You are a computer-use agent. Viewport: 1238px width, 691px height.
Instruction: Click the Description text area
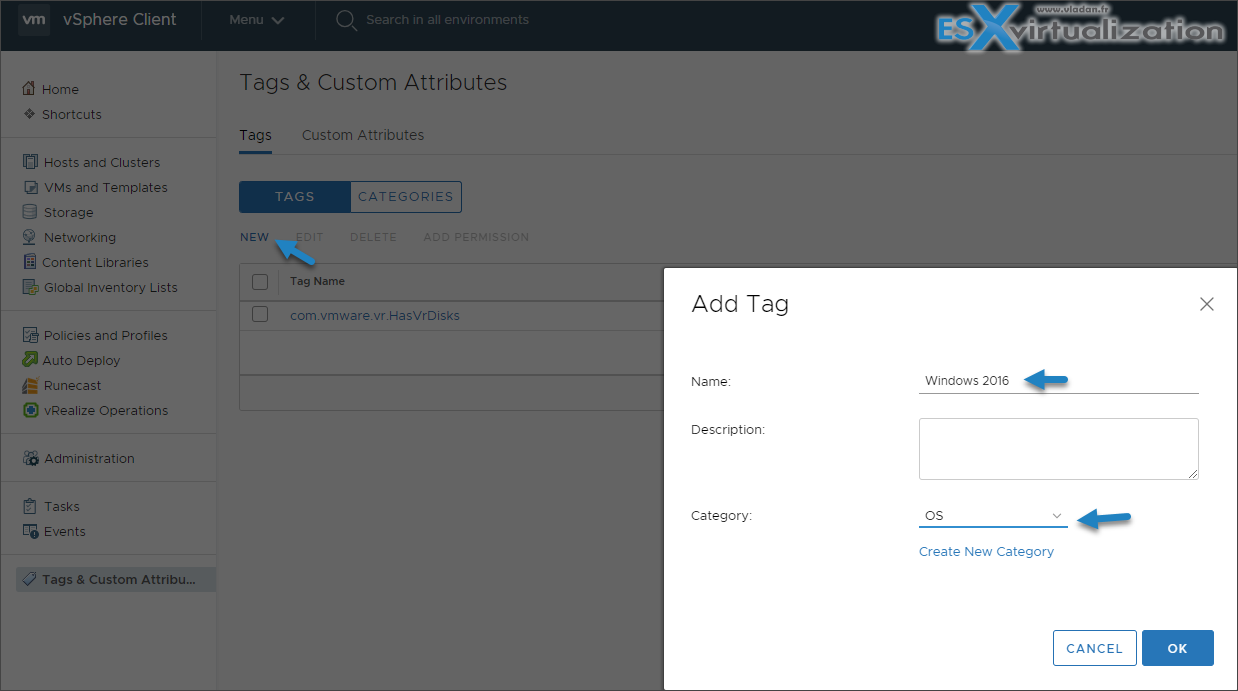coord(1059,449)
